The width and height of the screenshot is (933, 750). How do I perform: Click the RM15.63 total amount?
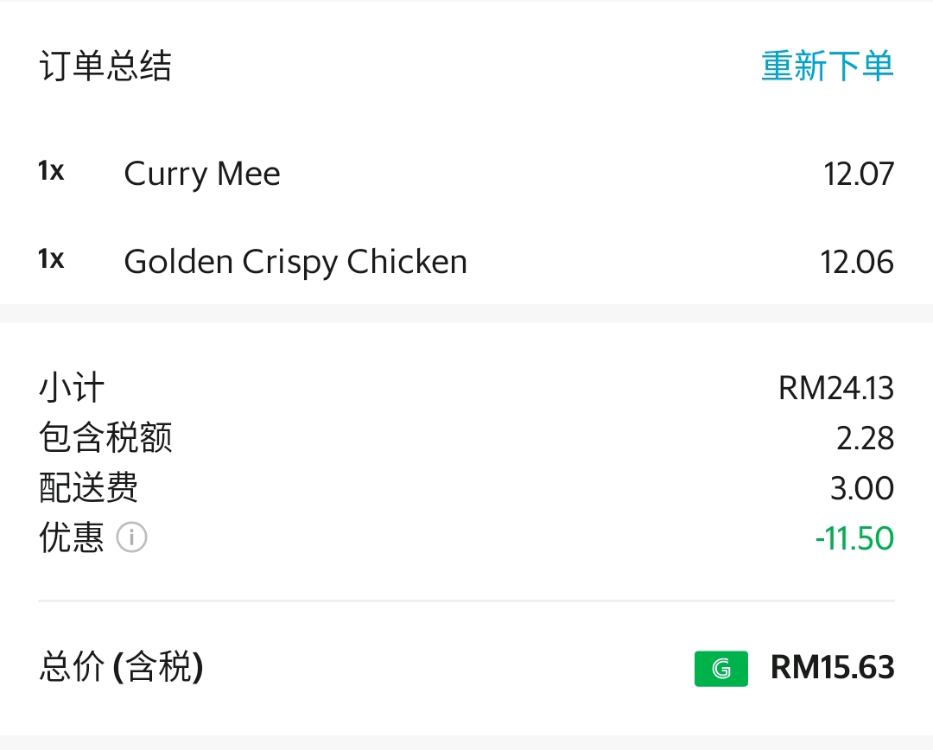coord(832,667)
